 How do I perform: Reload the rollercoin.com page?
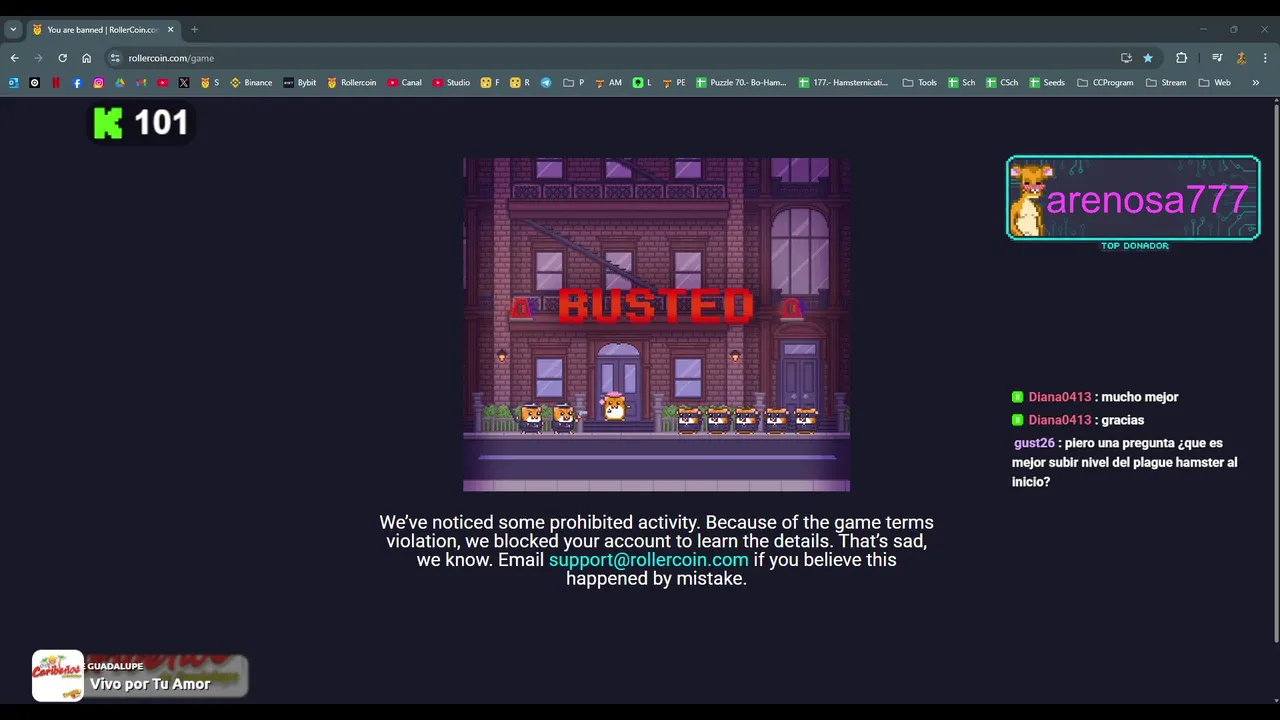pyautogui.click(x=62, y=58)
